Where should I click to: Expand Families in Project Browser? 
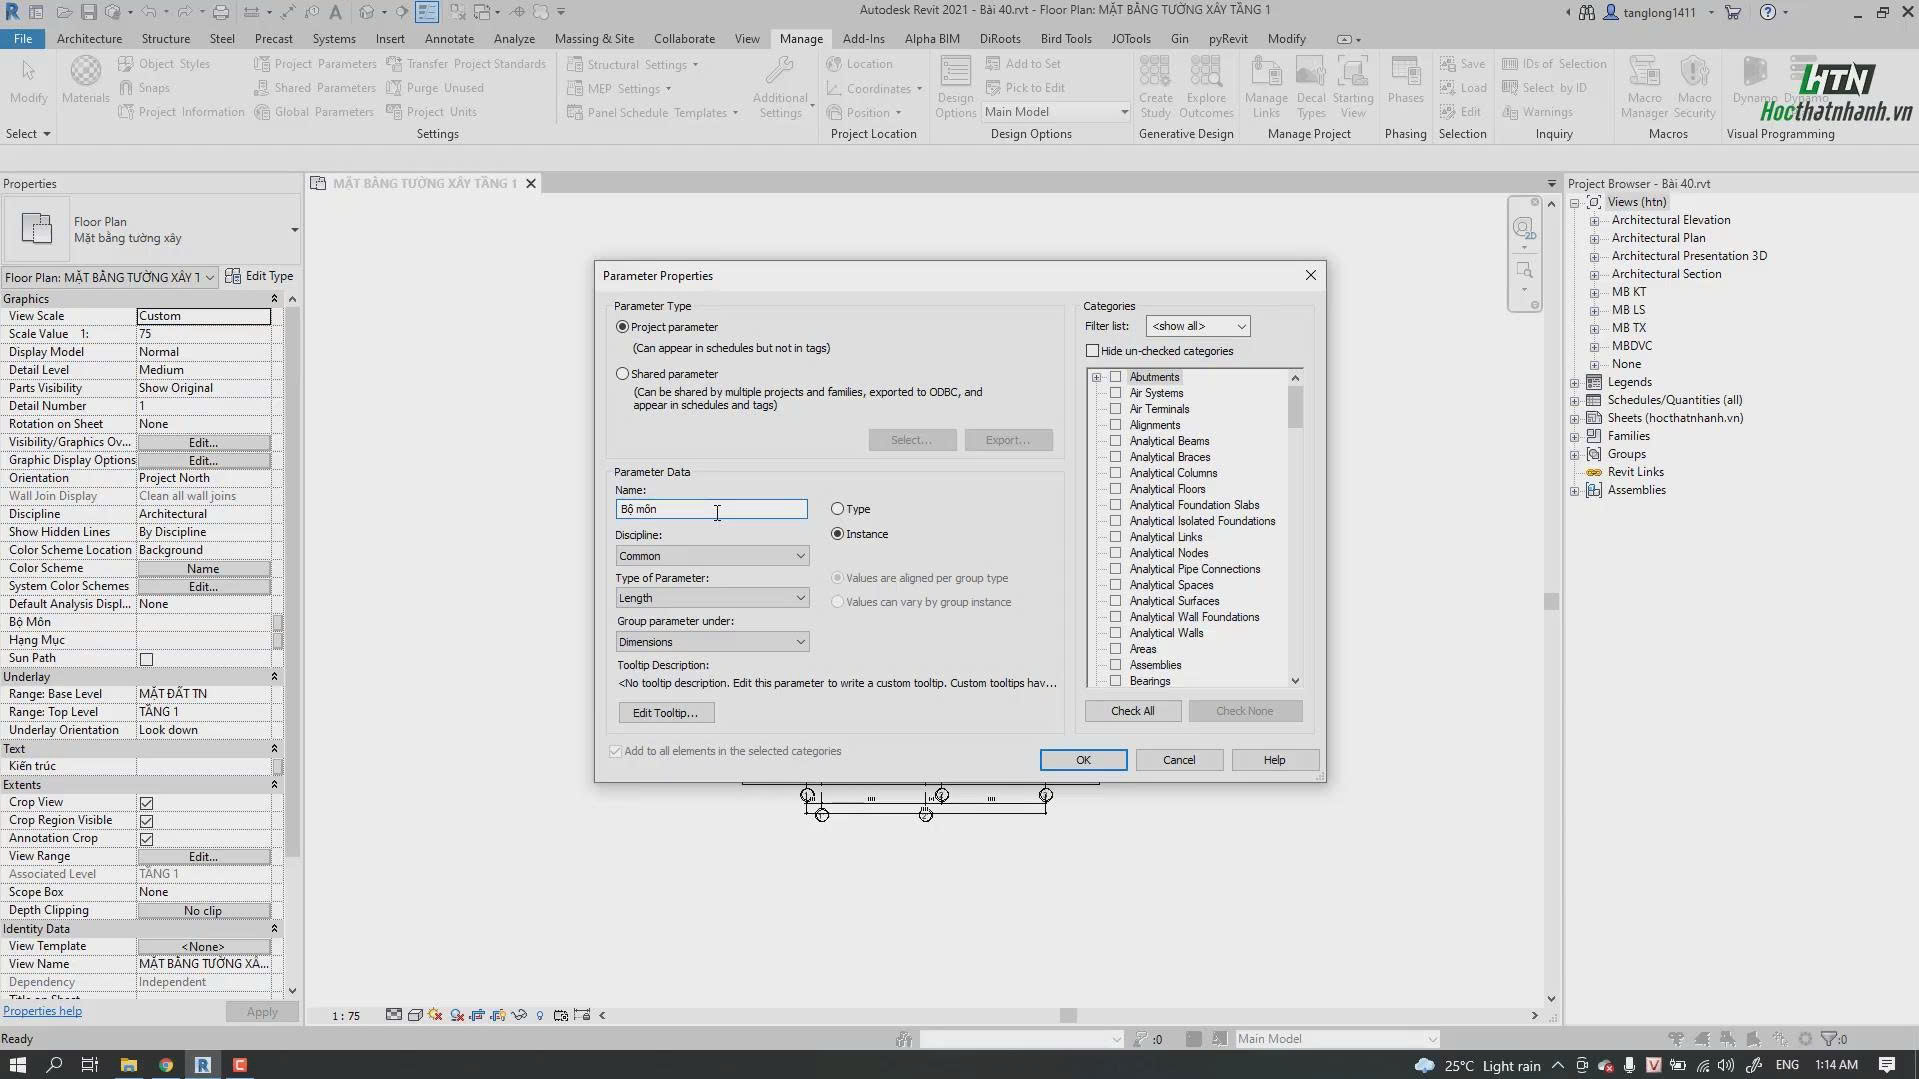coord(1575,436)
